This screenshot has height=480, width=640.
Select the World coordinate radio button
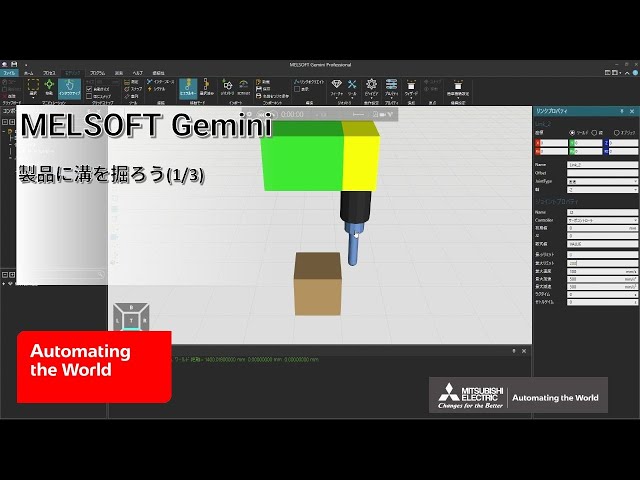point(572,133)
